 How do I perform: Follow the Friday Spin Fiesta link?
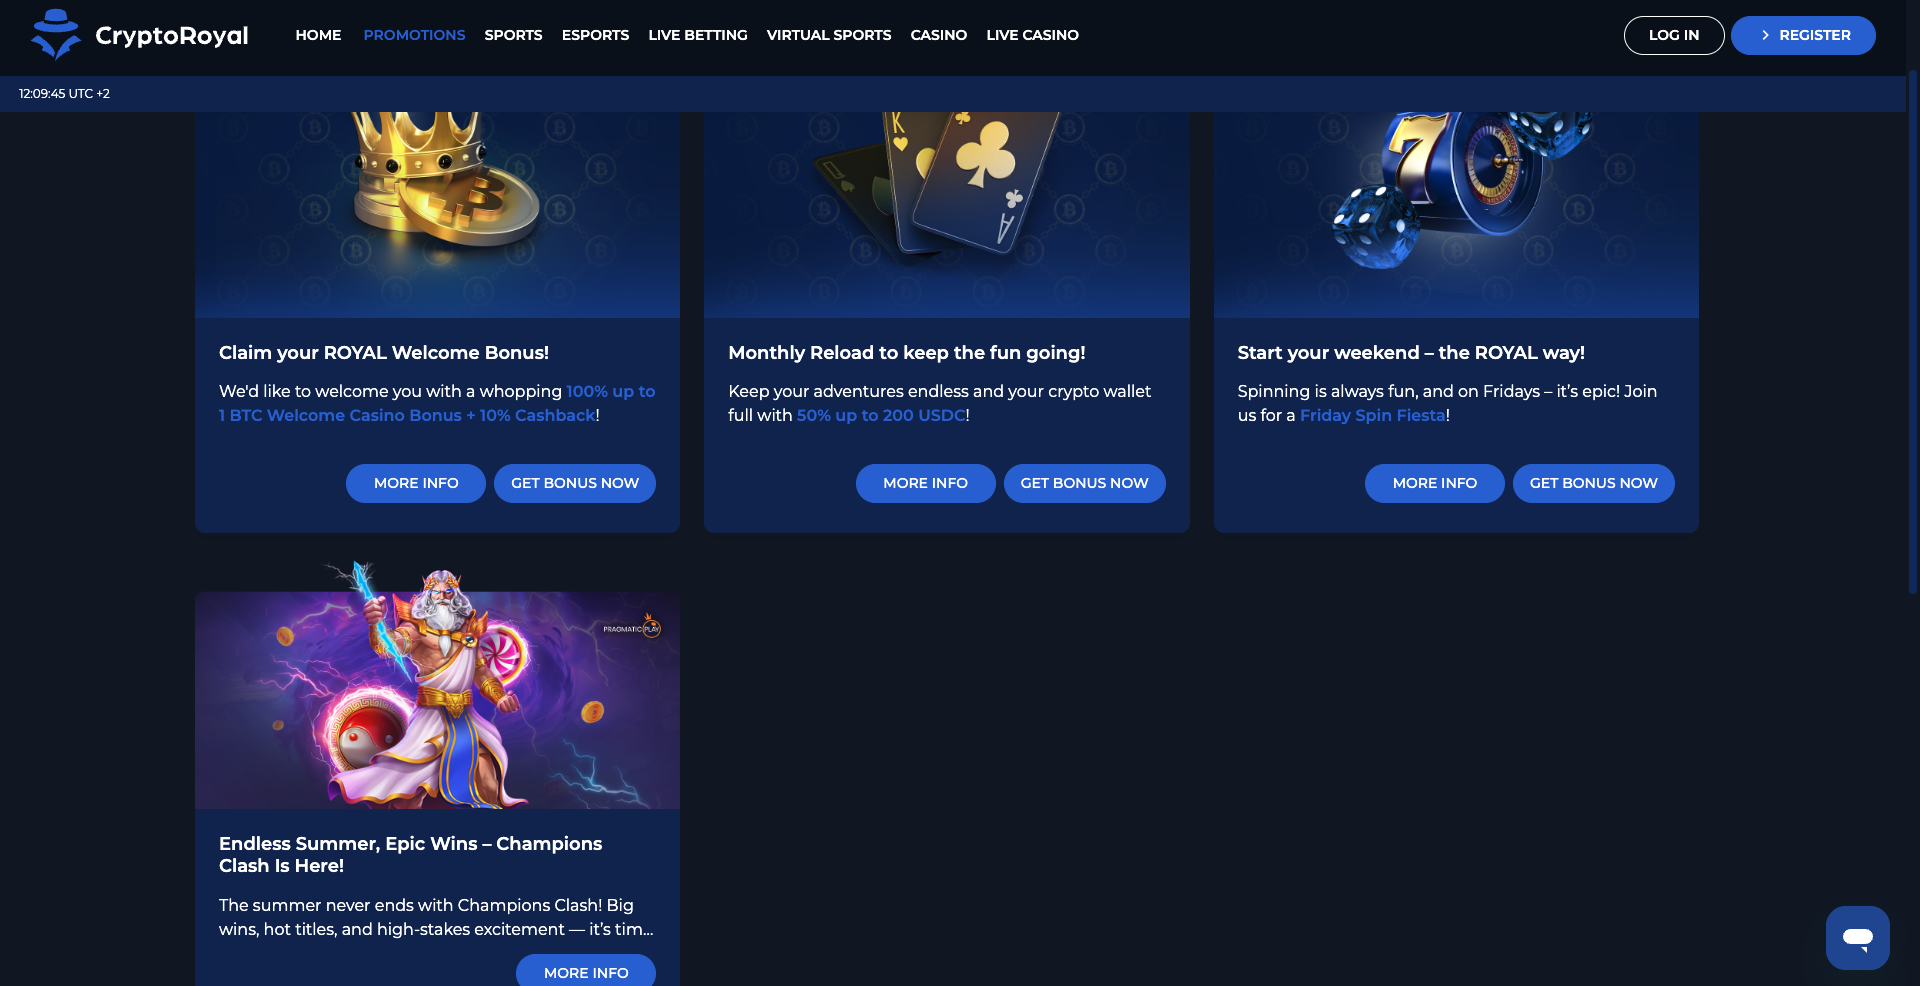[x=1372, y=415]
